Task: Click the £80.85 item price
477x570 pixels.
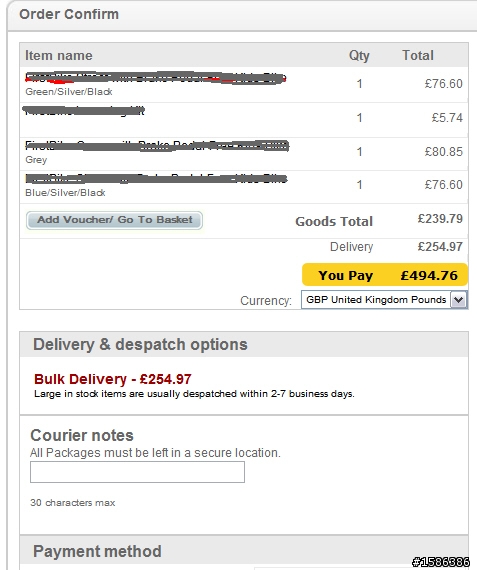Action: (444, 152)
